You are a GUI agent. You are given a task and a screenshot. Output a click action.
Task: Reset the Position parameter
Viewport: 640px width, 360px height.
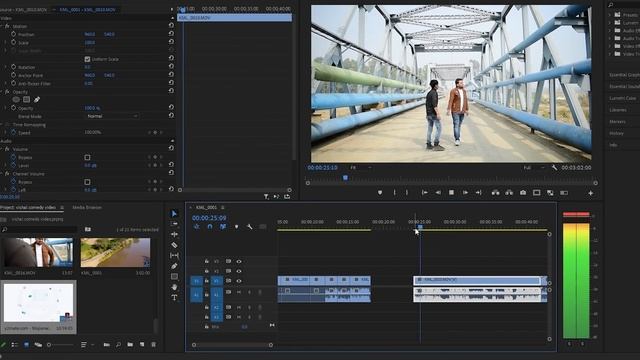(171, 33)
